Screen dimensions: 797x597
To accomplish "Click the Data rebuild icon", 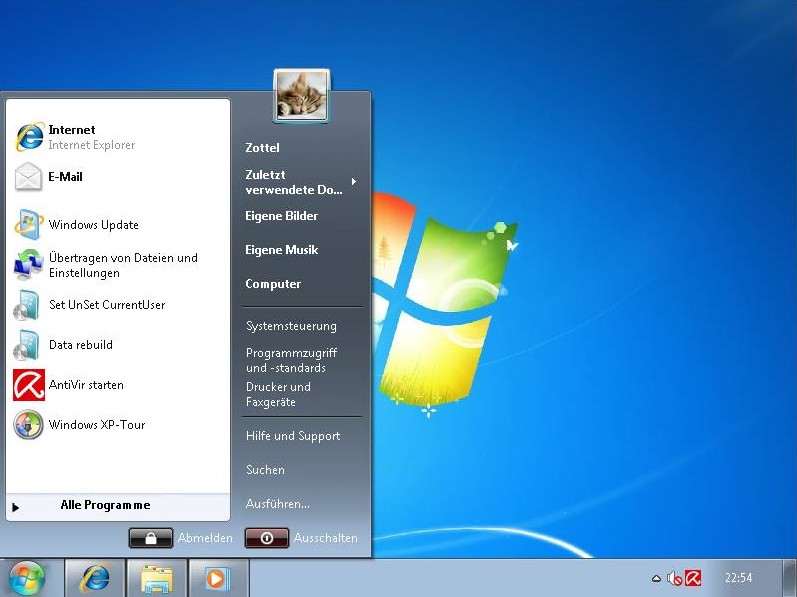I will point(26,344).
